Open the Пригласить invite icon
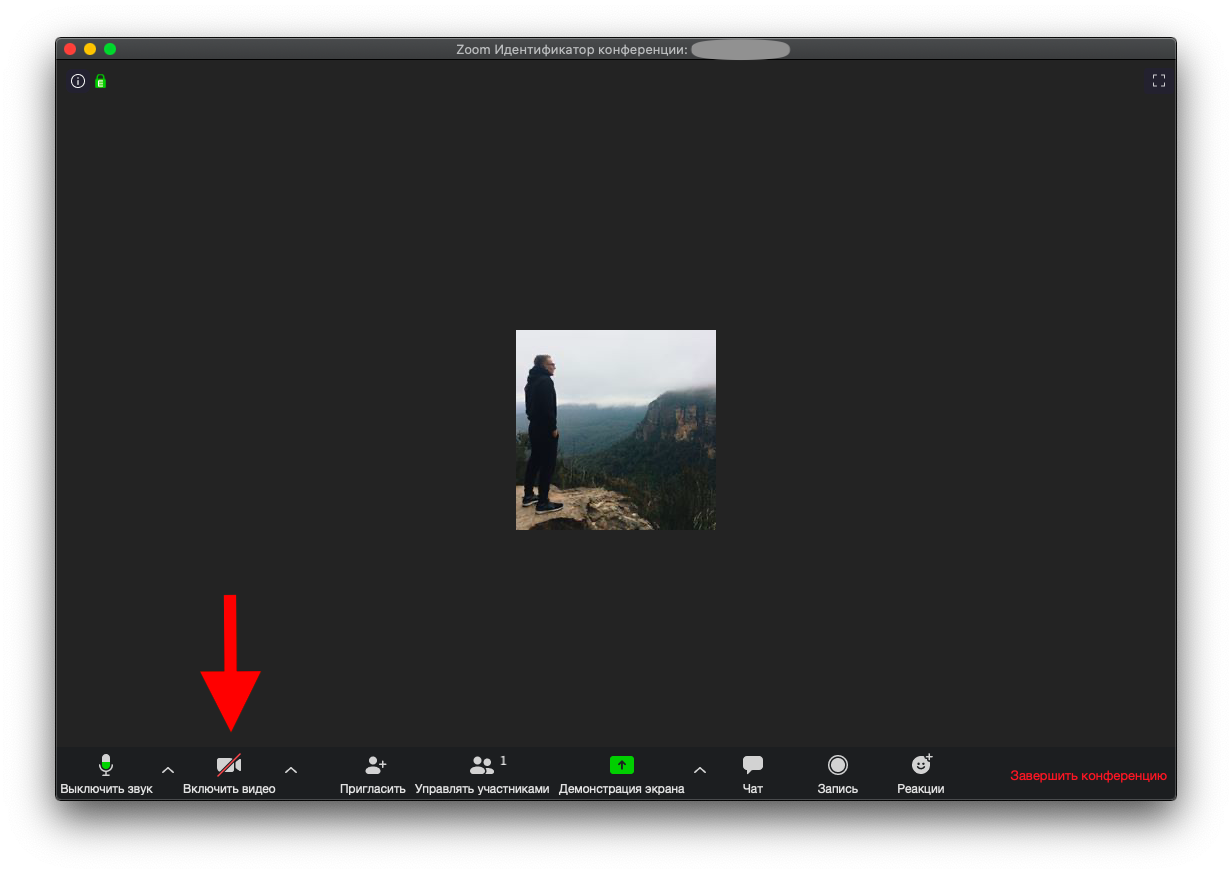 tap(373, 774)
